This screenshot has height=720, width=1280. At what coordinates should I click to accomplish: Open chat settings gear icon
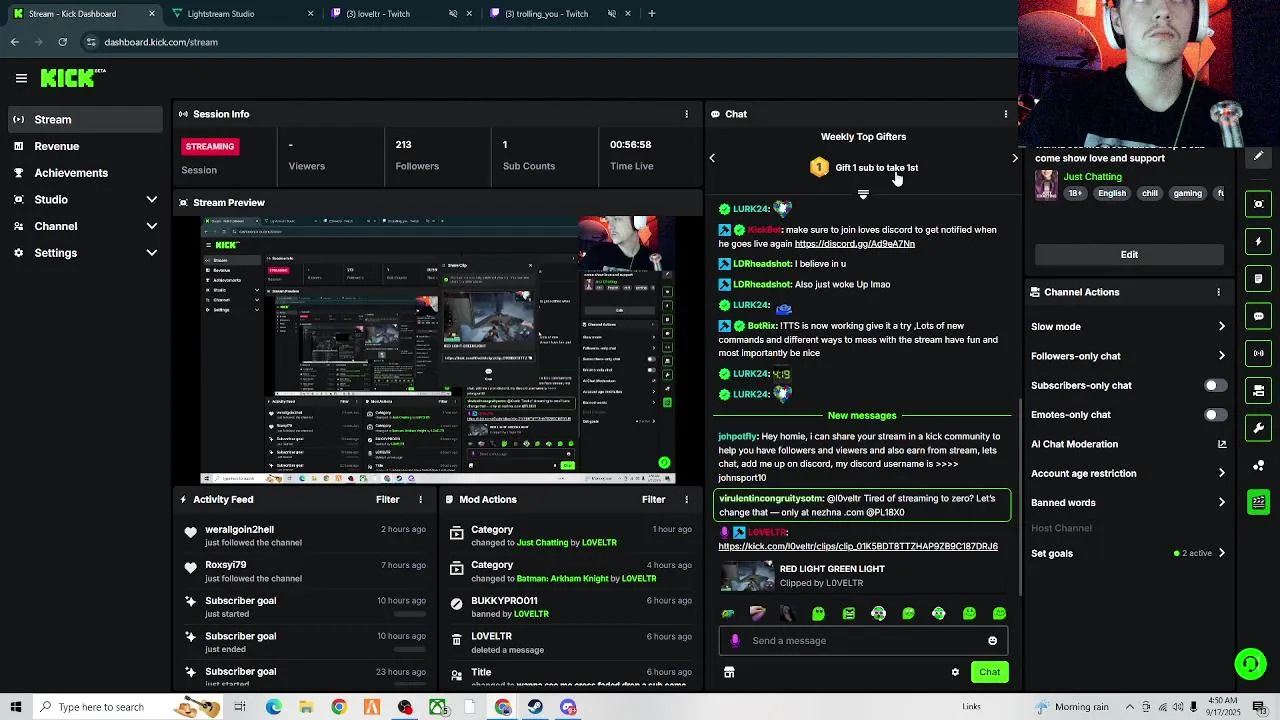point(955,672)
